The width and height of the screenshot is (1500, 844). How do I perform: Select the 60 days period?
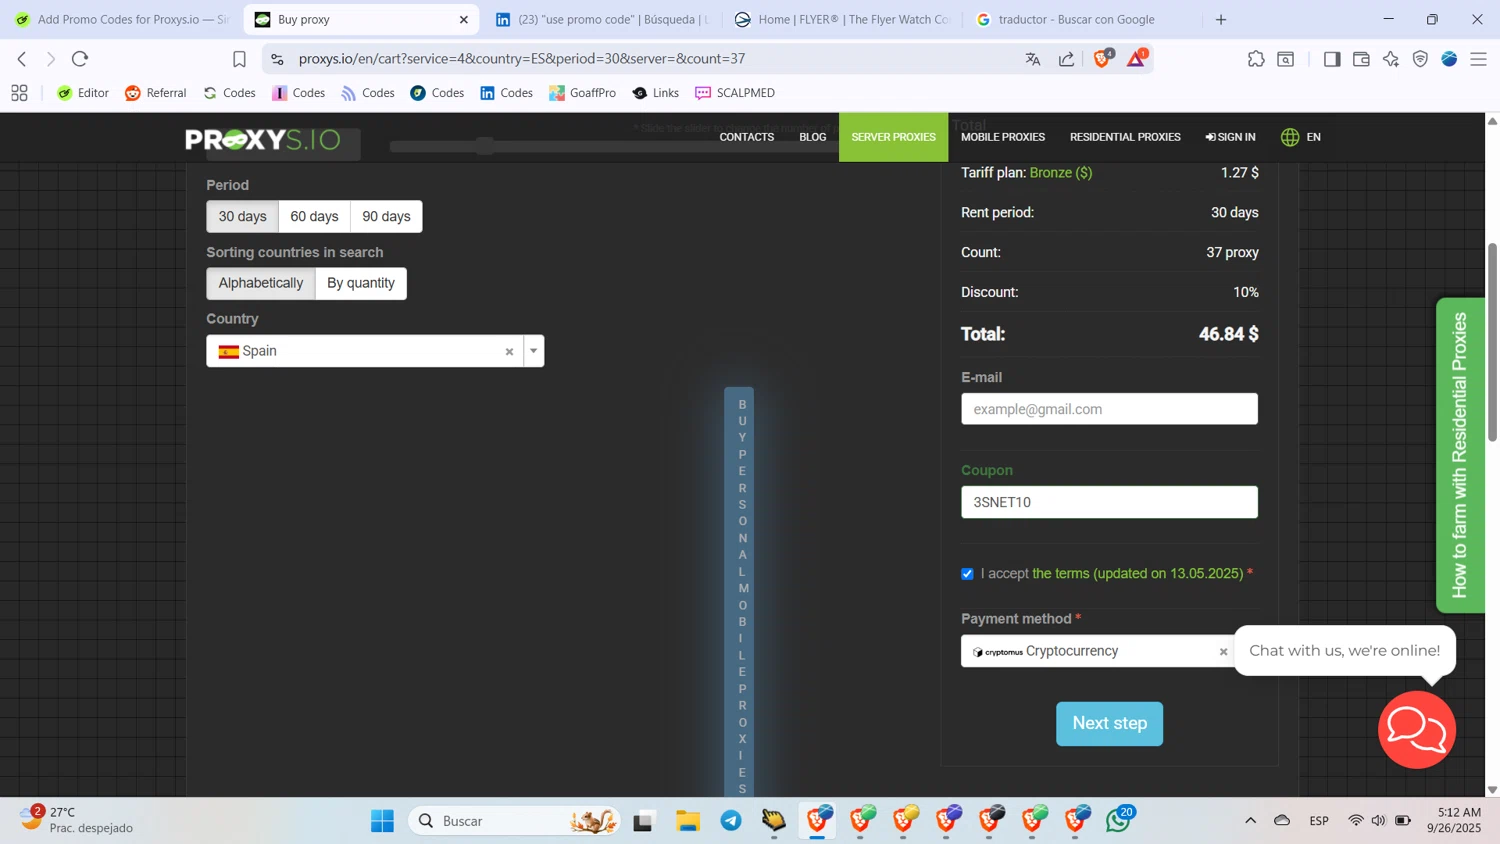point(314,216)
